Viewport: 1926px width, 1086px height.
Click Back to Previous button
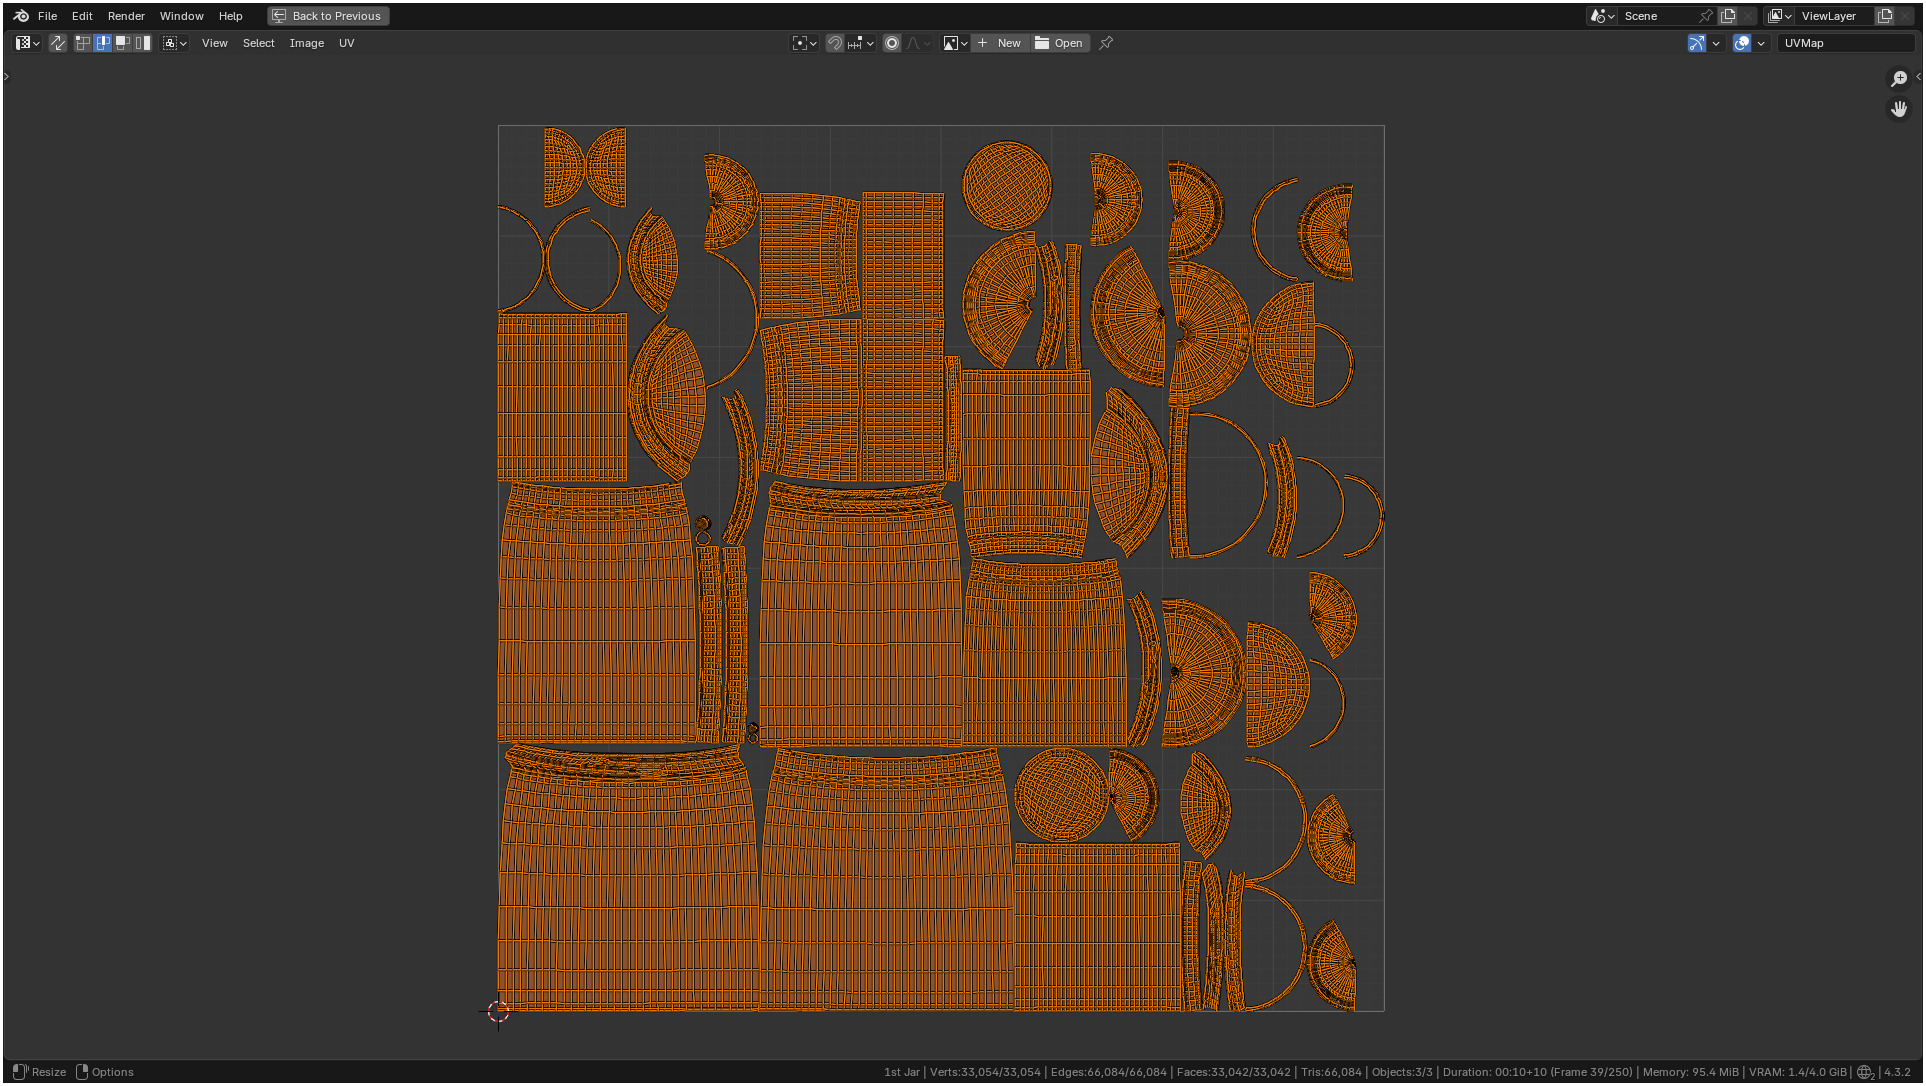[328, 16]
